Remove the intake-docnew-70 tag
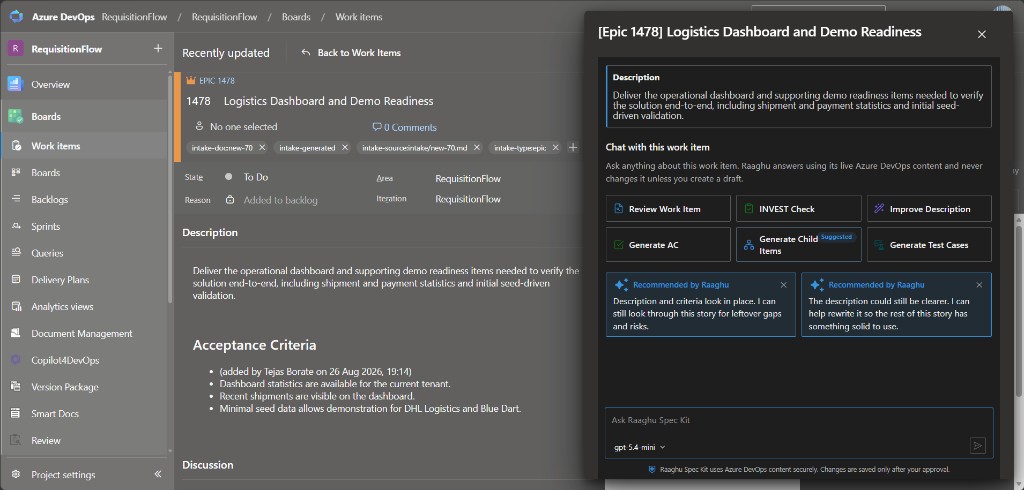 (262, 148)
